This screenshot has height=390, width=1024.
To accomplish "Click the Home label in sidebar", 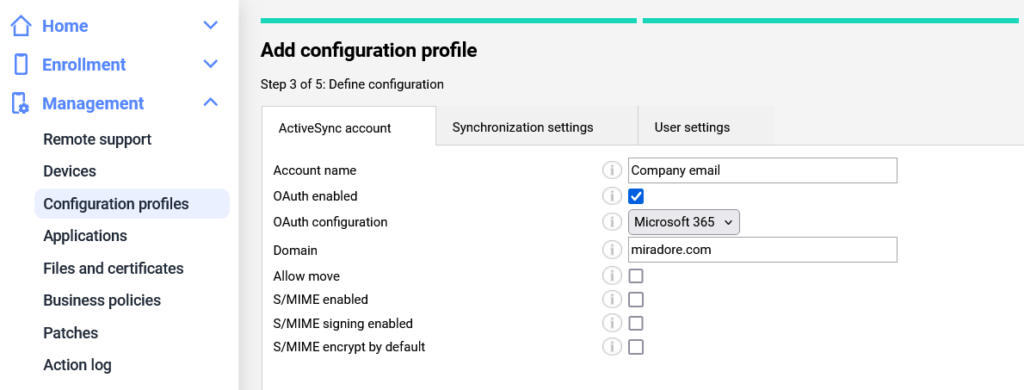I will point(65,26).
